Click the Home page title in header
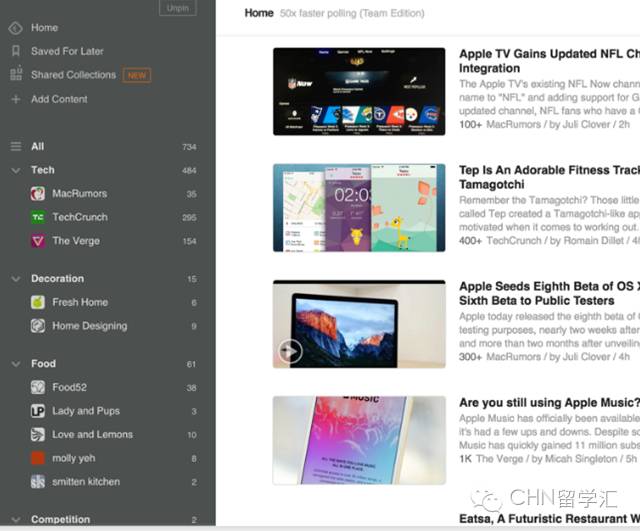Viewport: 640px width, 531px height. pyautogui.click(x=259, y=13)
